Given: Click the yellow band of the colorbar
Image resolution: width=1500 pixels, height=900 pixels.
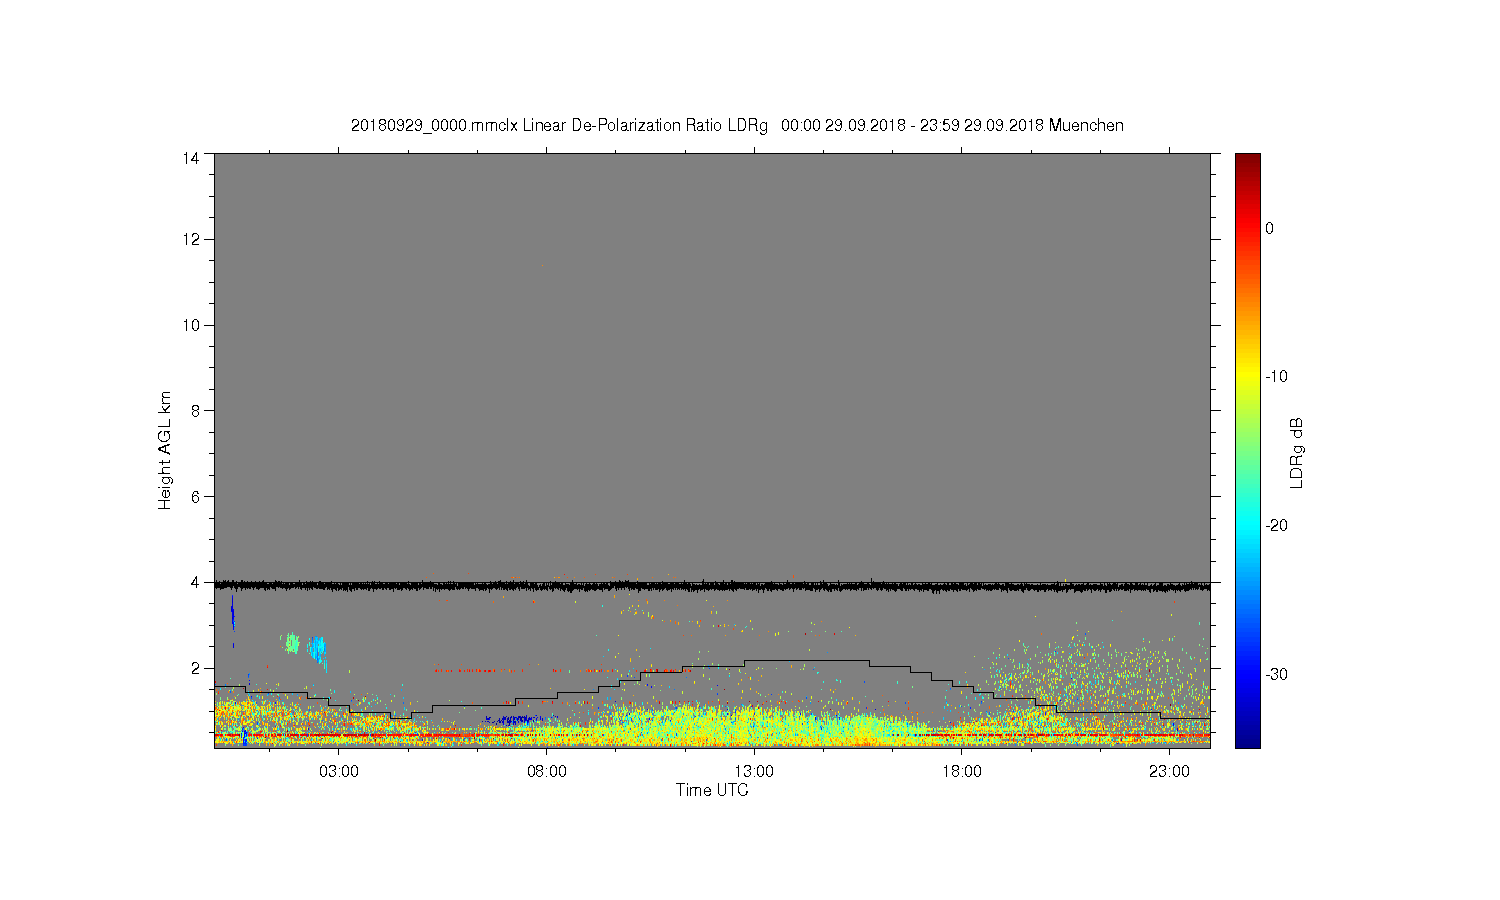Looking at the screenshot, I should (x=1248, y=375).
